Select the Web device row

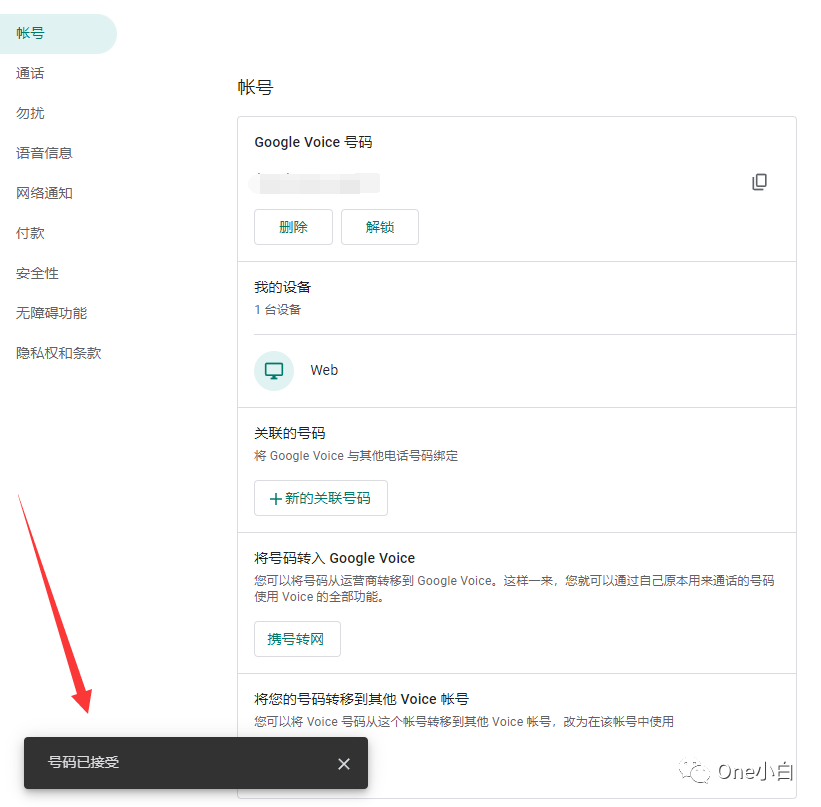(x=517, y=371)
